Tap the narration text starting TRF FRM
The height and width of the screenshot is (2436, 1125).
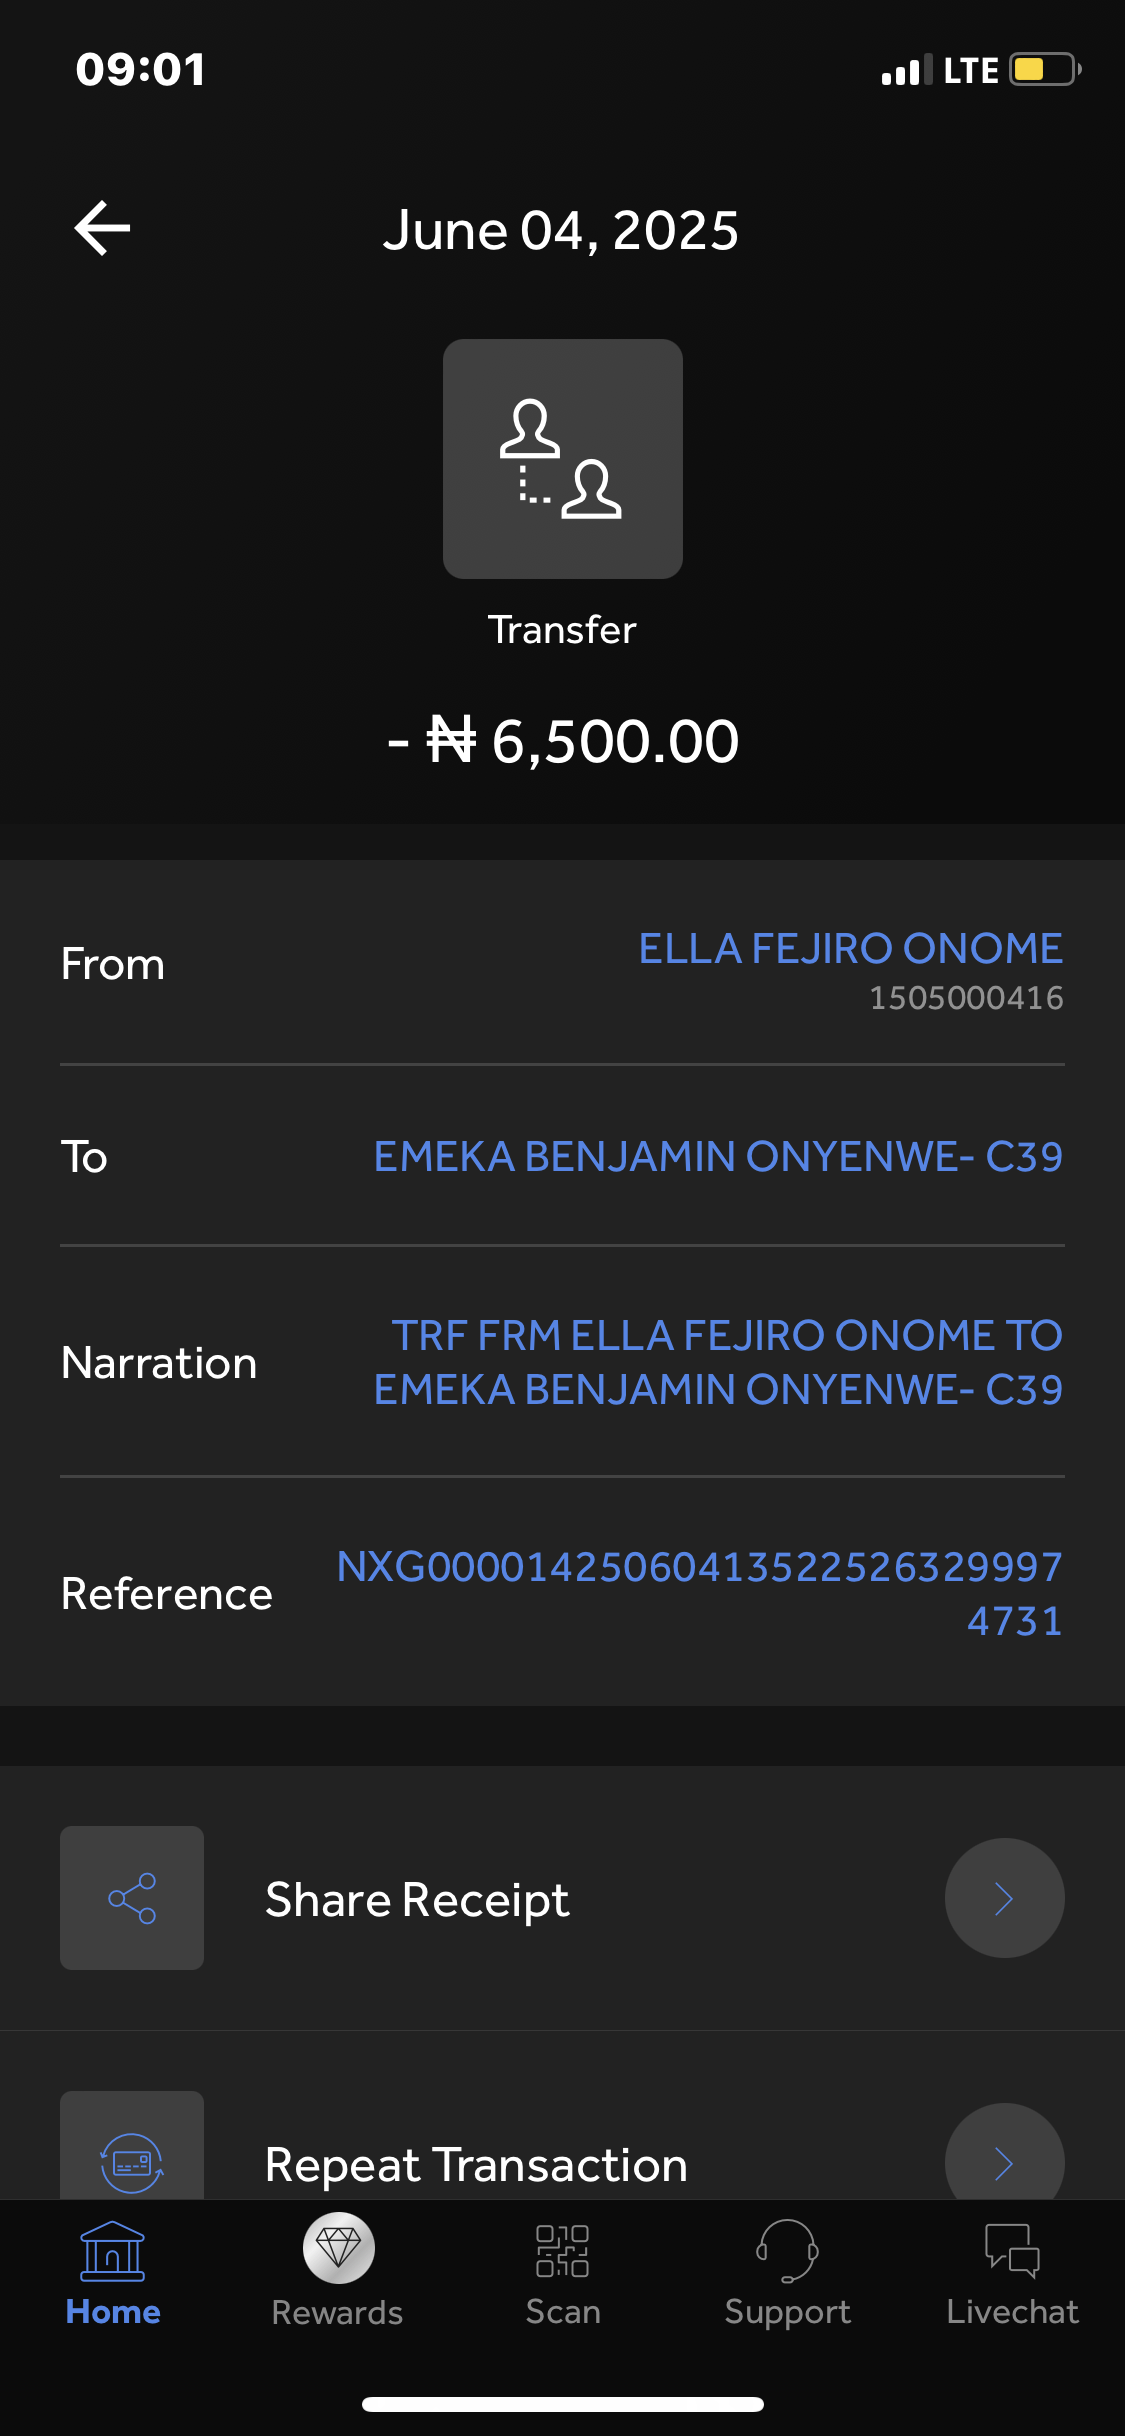[x=718, y=1362]
